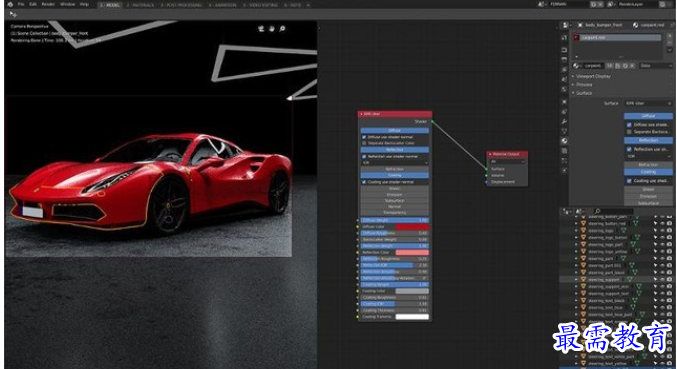
Task: Open the Render menu
Action: [48, 4]
